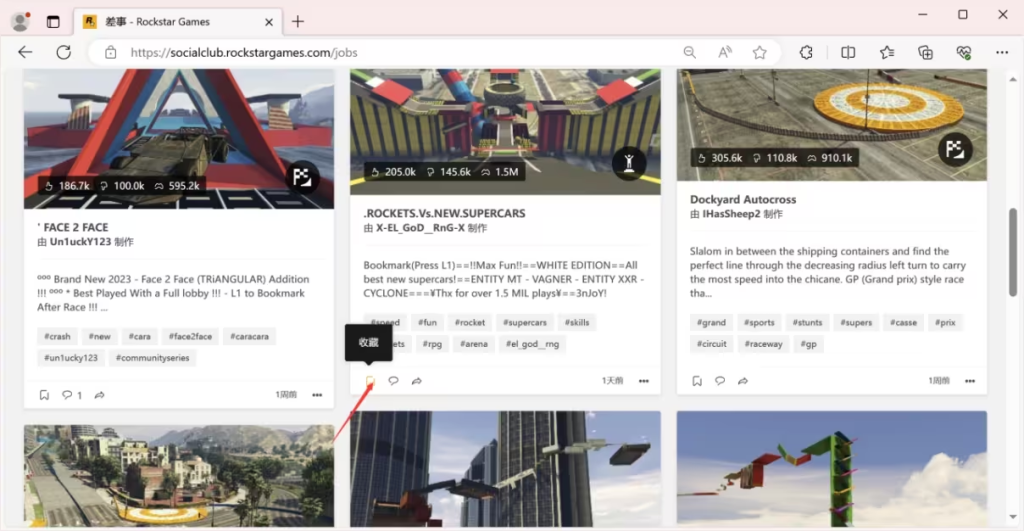This screenshot has width=1024, height=531.
Task: Open read aloud feature
Action: [724, 52]
